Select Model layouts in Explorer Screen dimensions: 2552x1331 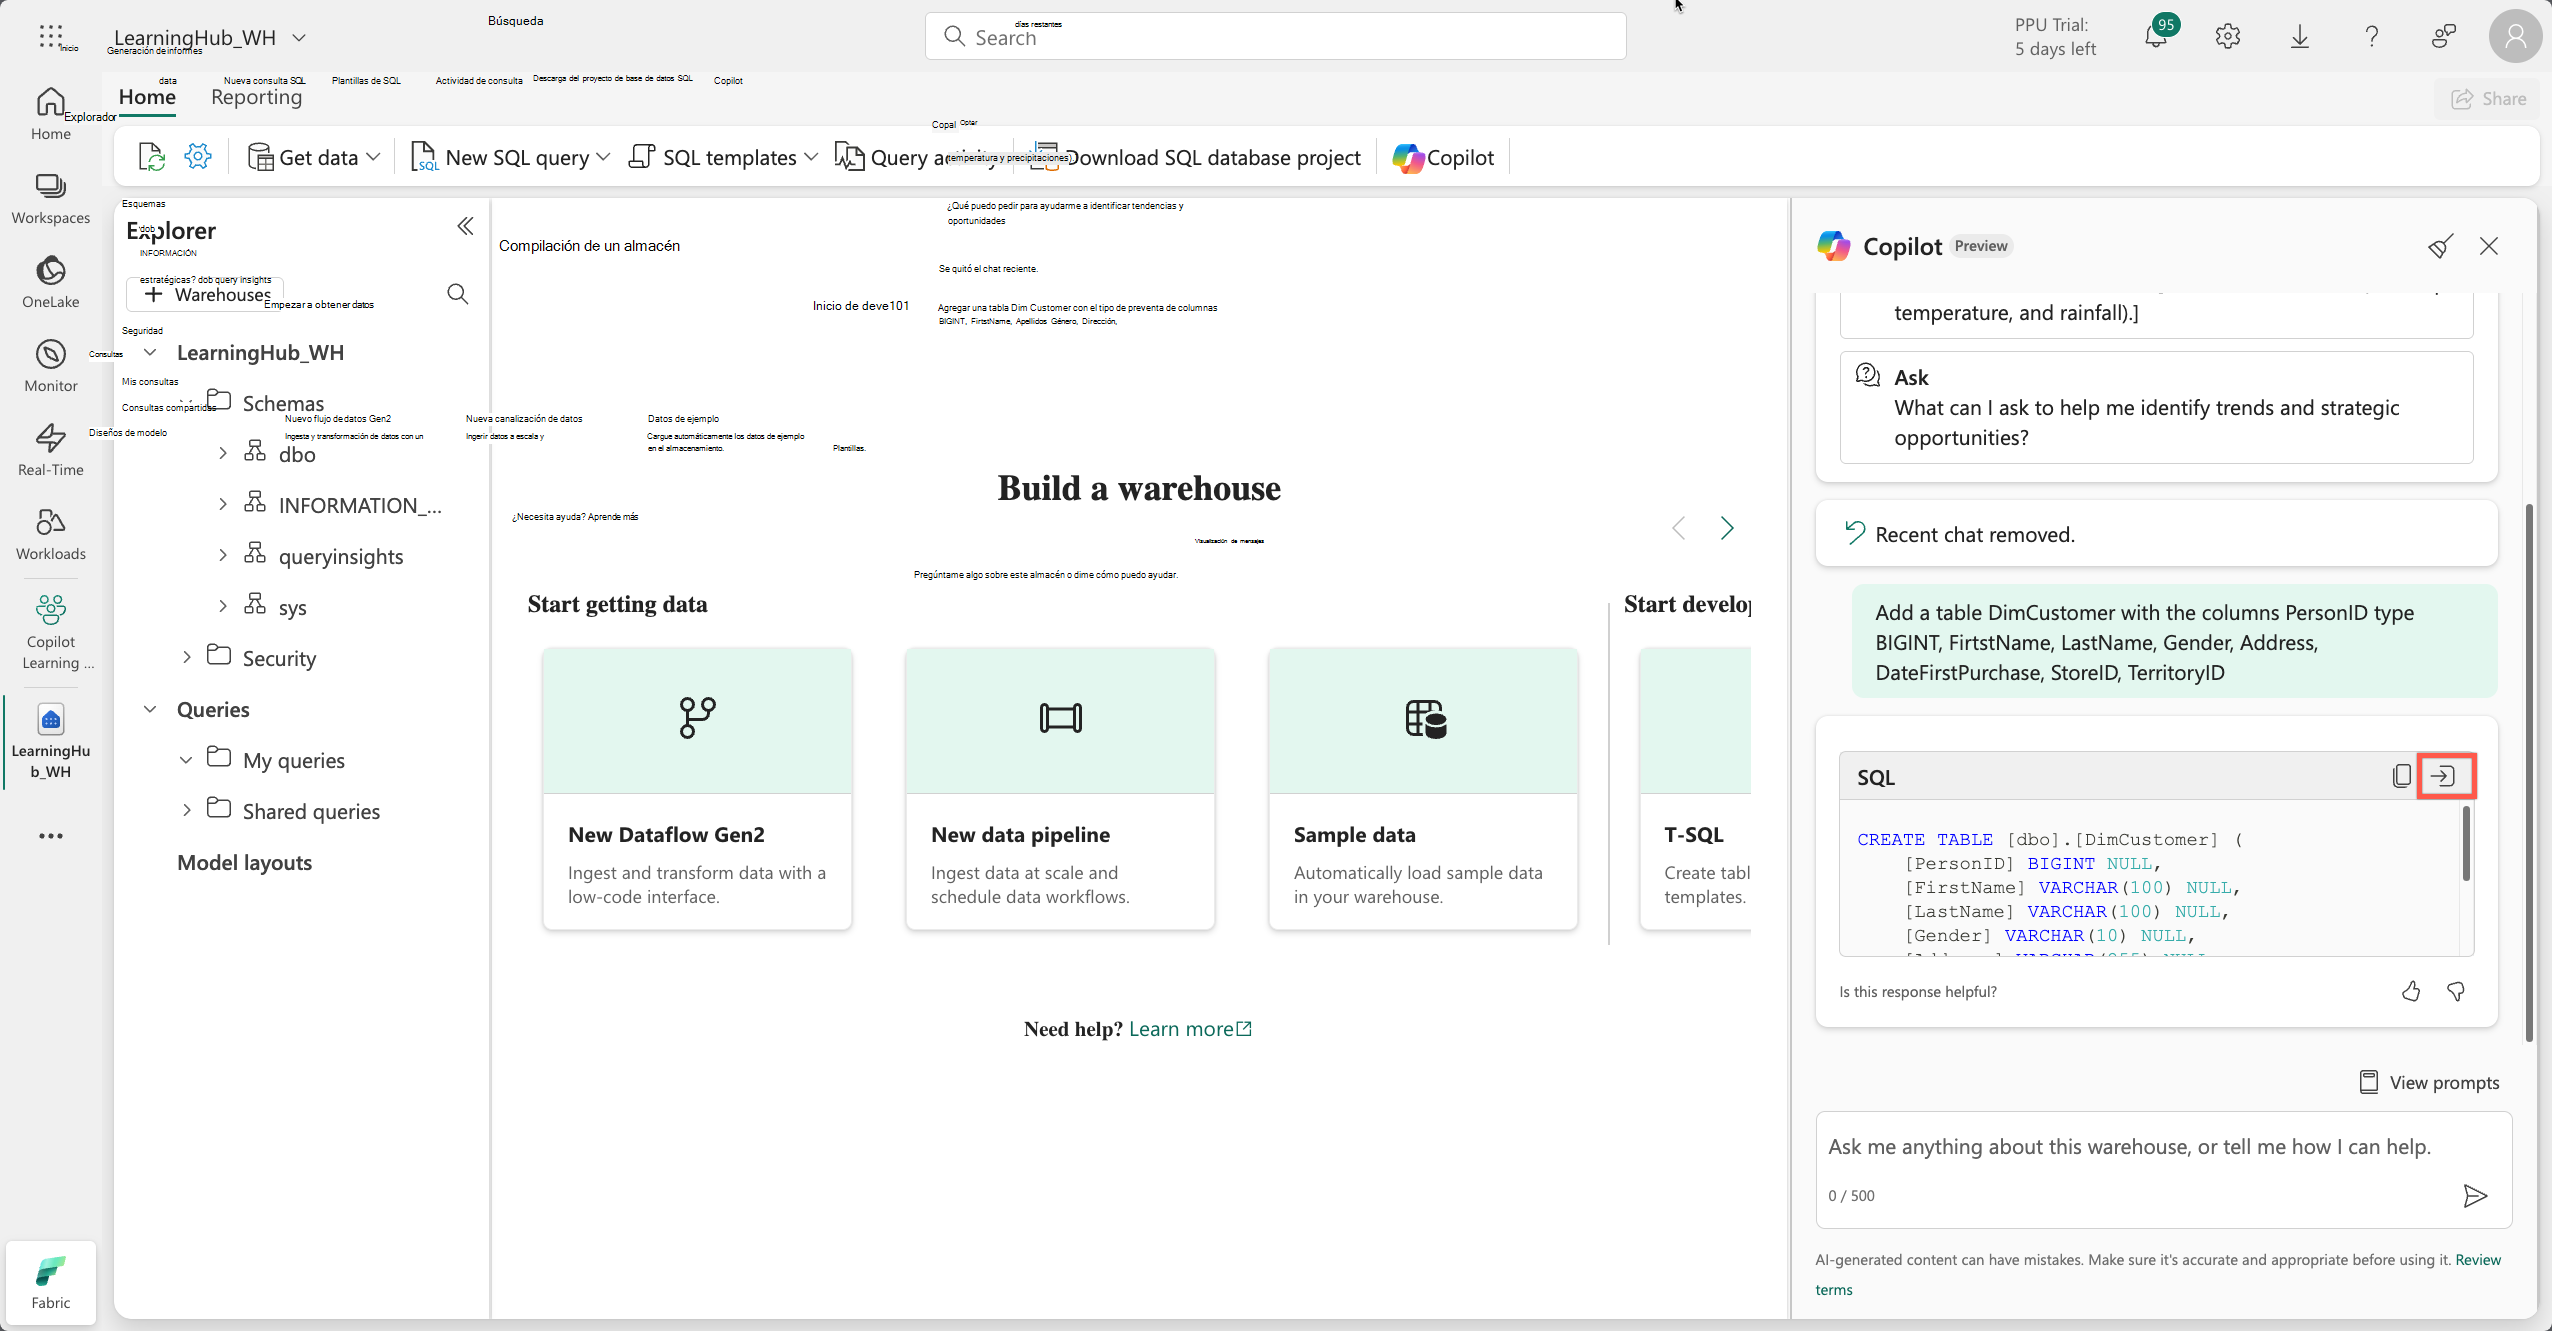pos(244,862)
